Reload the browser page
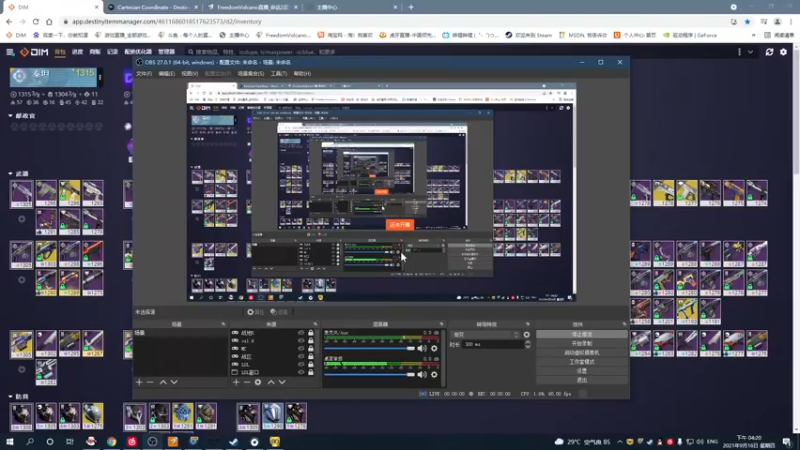 click(x=36, y=21)
